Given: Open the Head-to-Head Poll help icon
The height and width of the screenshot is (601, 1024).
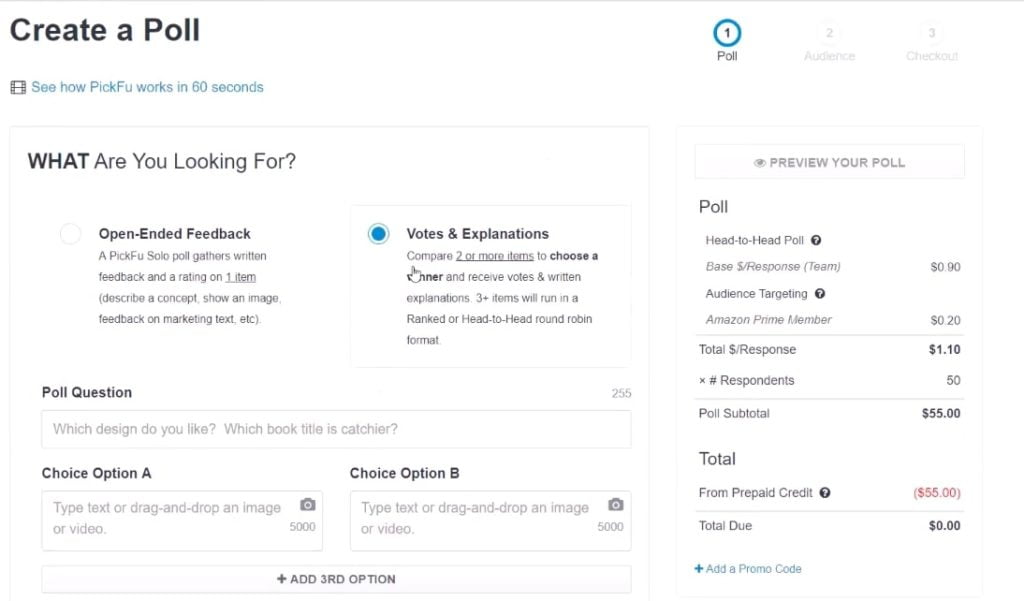Looking at the screenshot, I should pos(816,240).
